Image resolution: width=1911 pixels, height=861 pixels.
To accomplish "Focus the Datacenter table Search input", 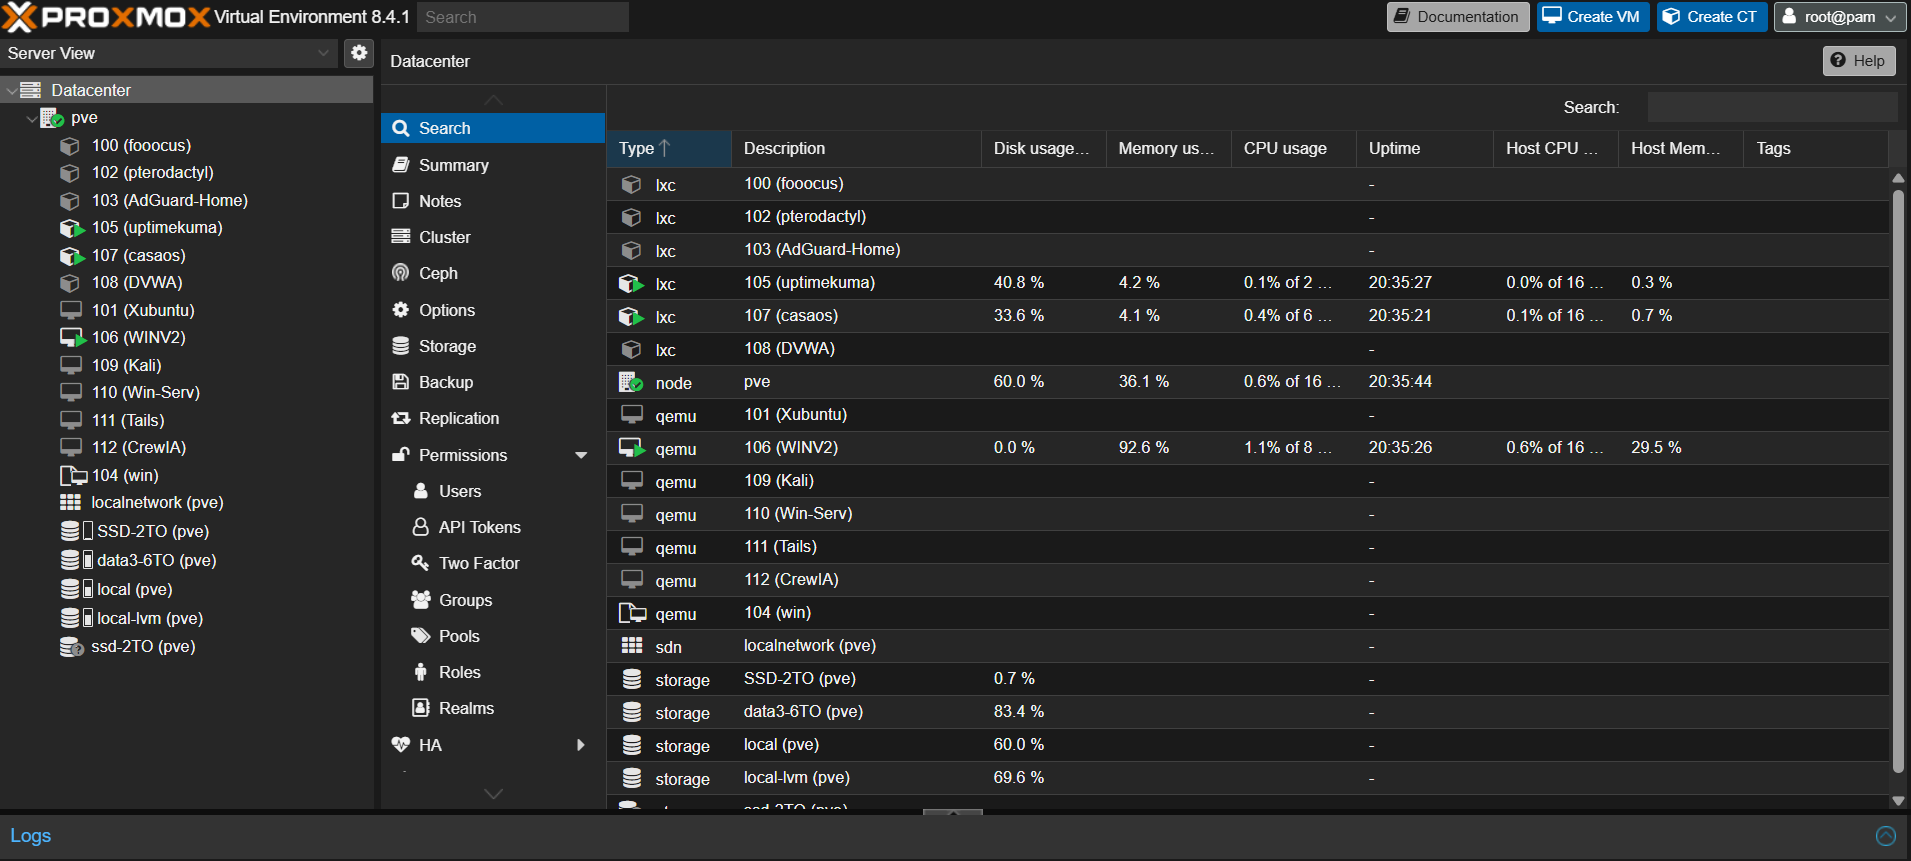I will (1772, 107).
